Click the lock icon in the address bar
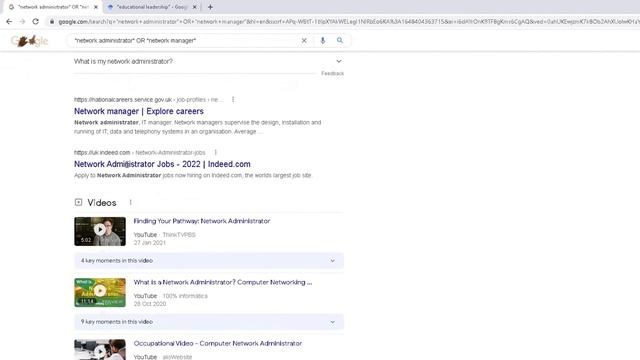This screenshot has width=640, height=360. point(52,22)
